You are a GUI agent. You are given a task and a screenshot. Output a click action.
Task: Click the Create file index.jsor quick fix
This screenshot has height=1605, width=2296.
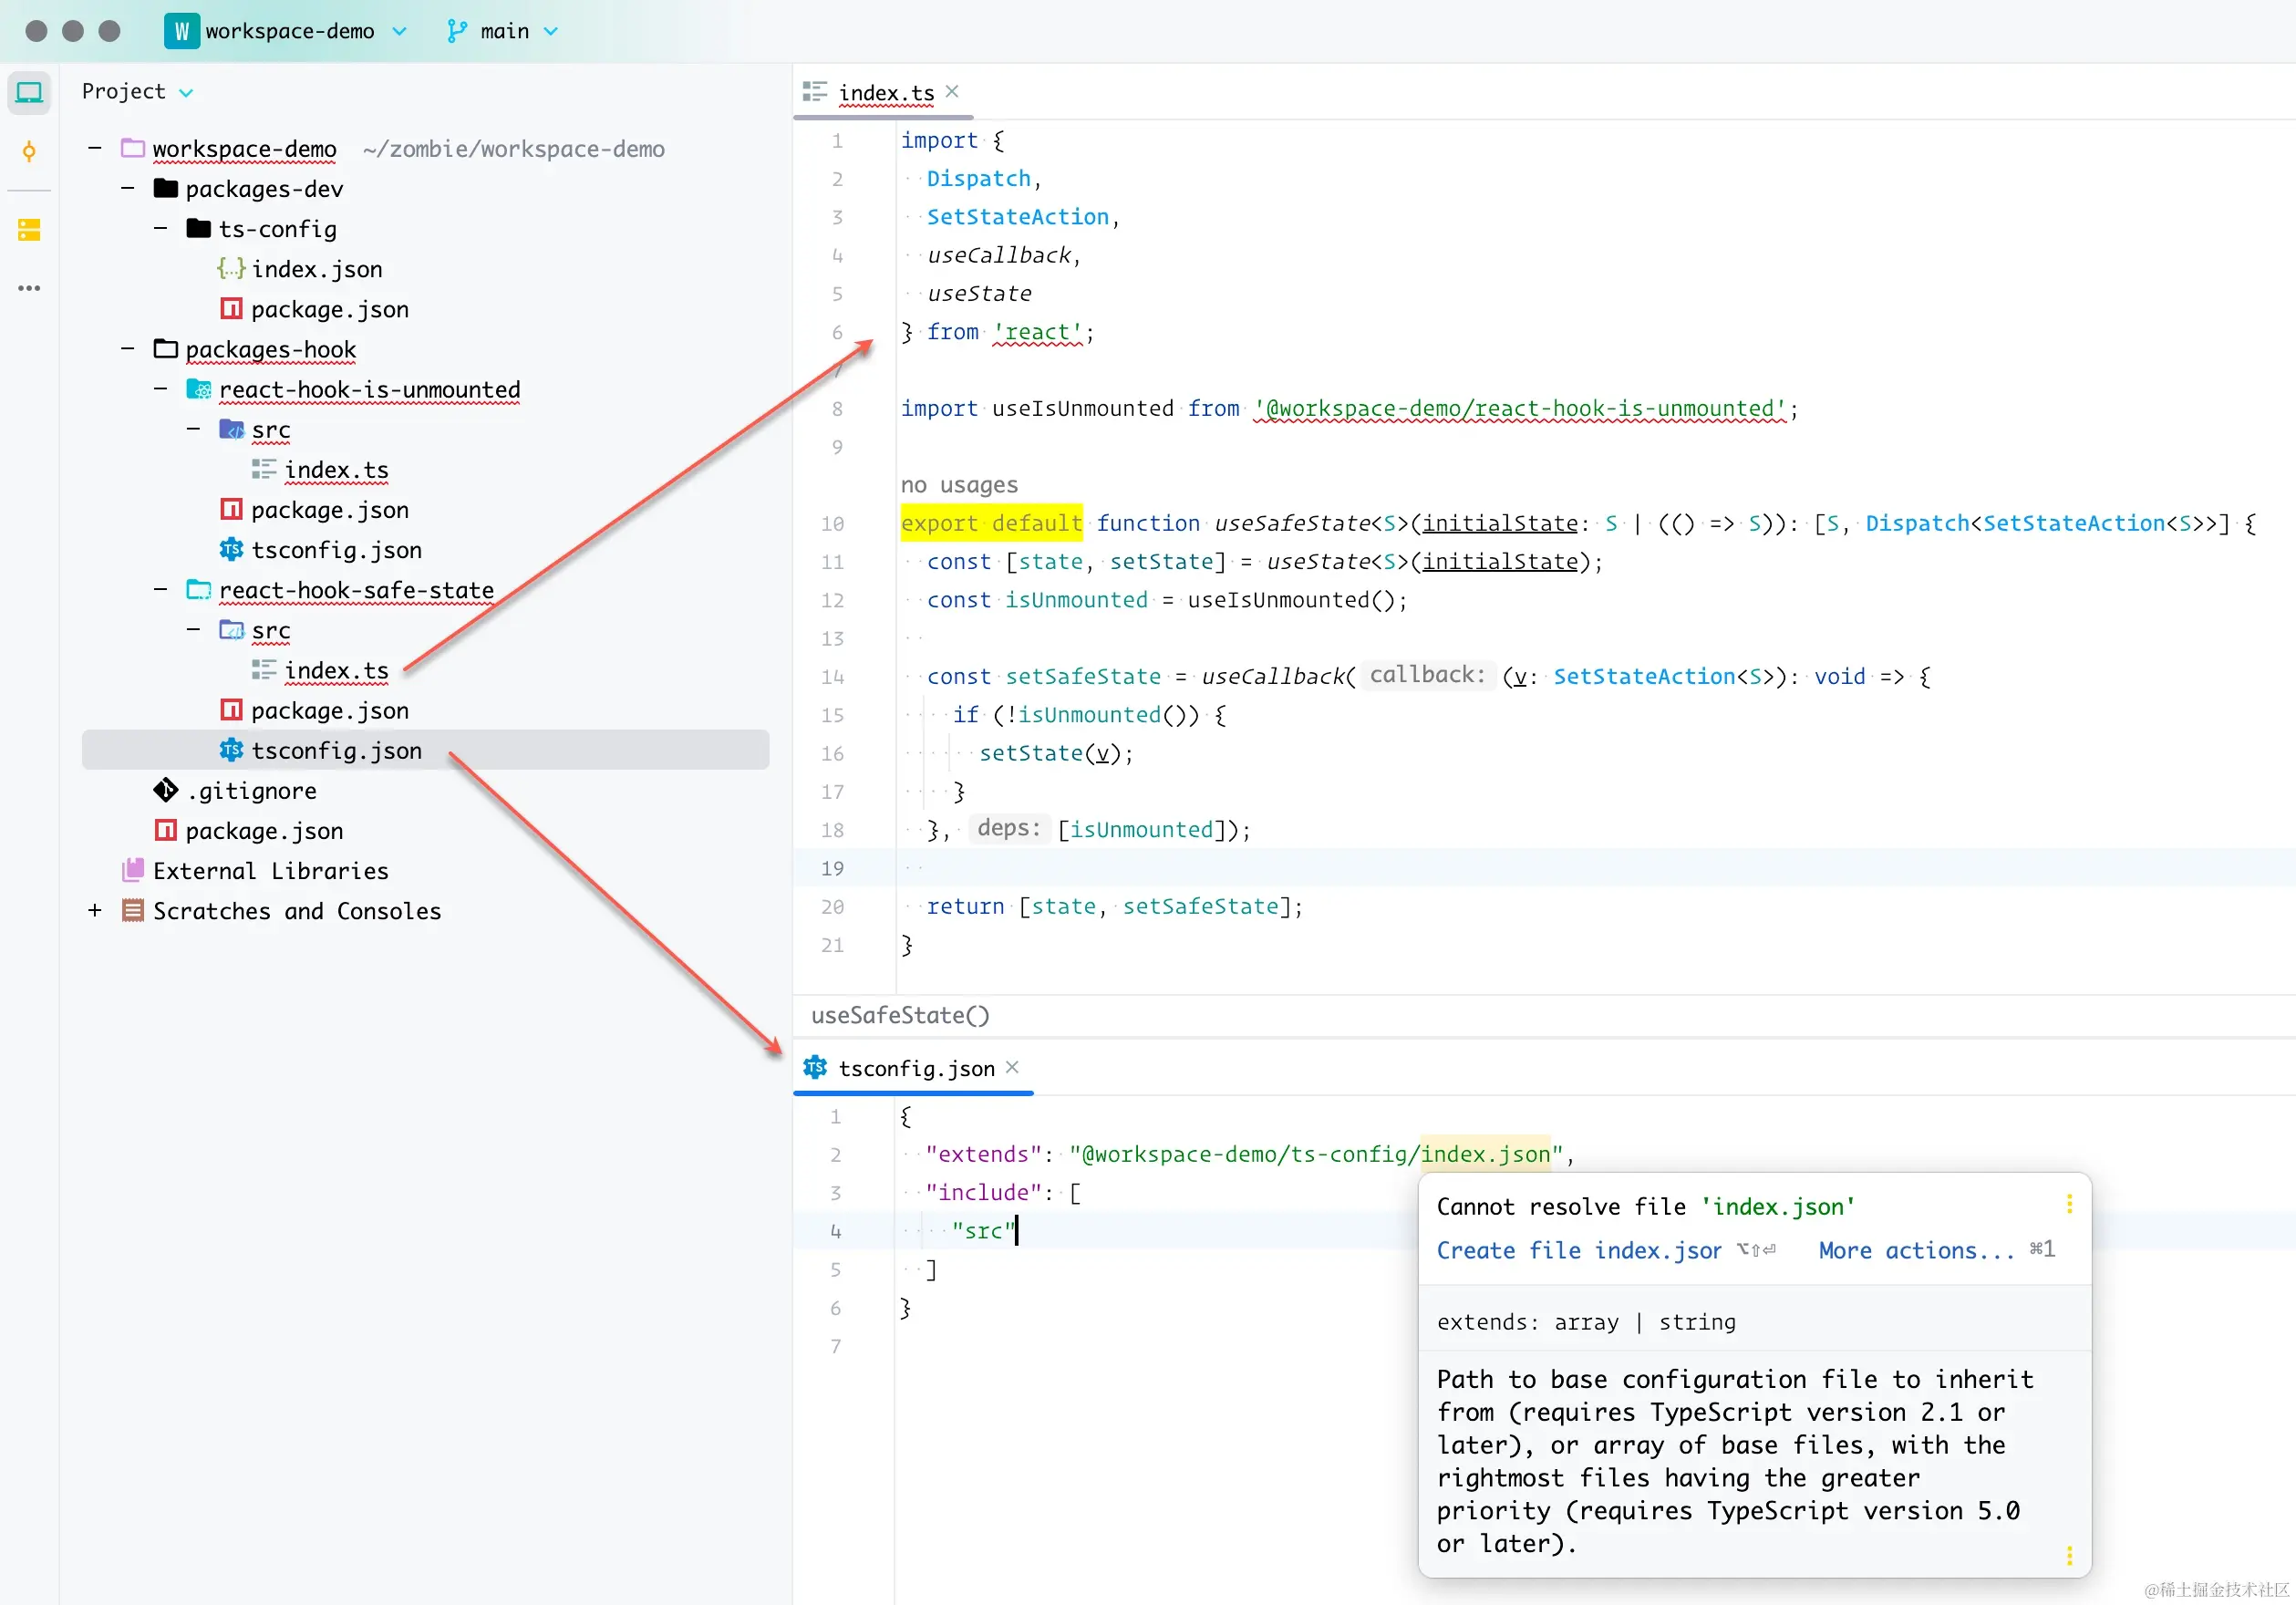1578,1251
